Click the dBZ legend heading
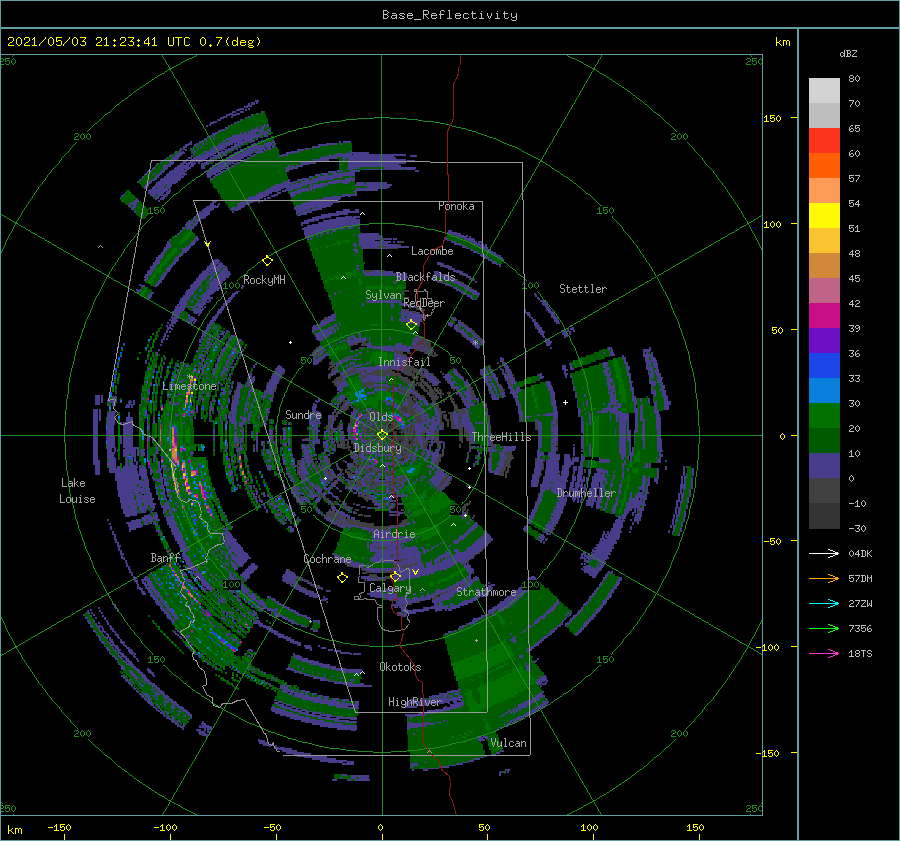 point(848,53)
